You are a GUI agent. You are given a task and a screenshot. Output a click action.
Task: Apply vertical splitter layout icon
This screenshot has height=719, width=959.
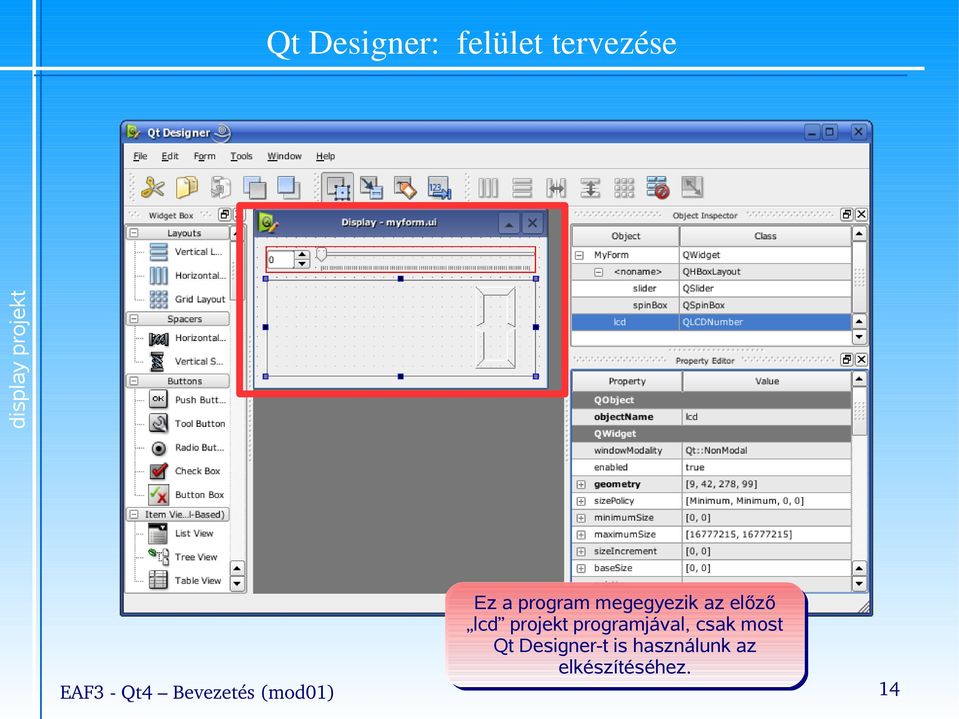[x=590, y=188]
